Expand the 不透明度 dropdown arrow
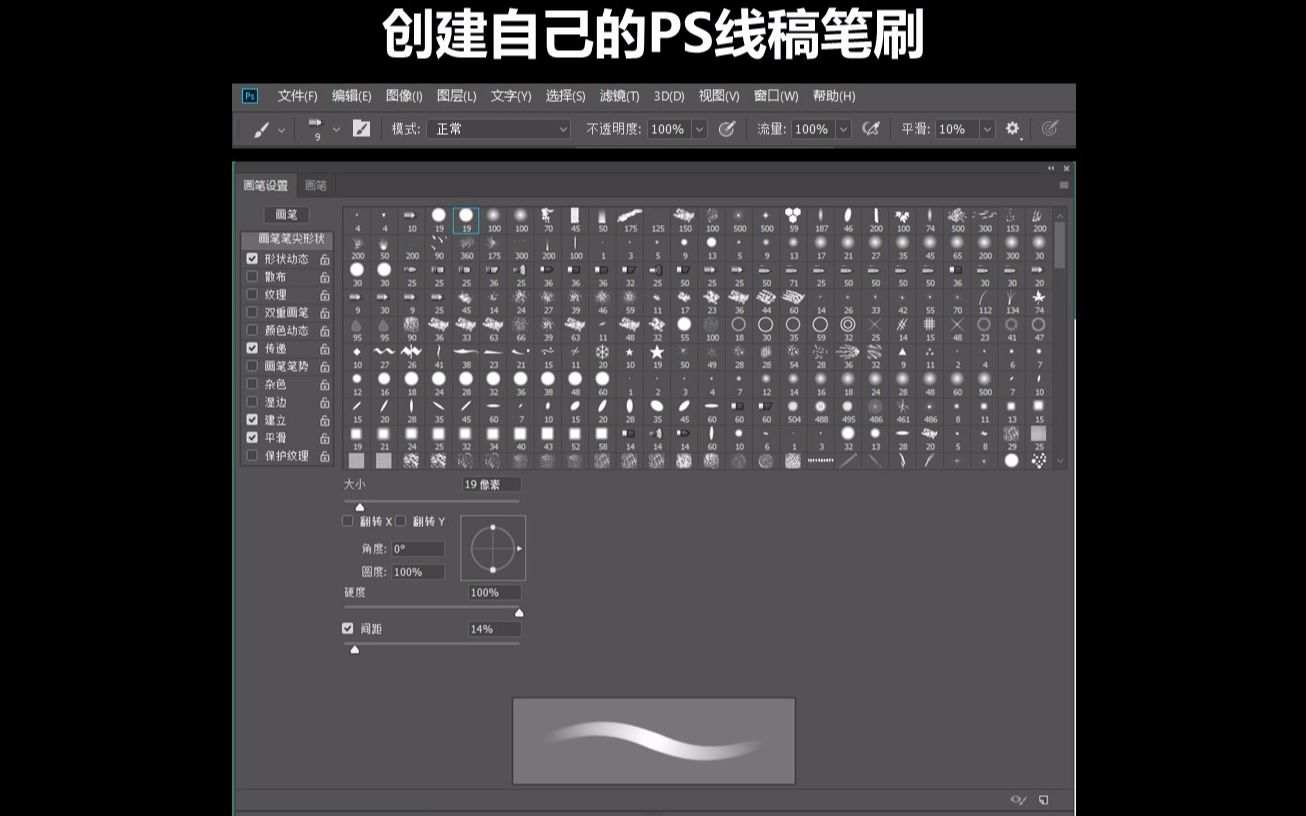Image resolution: width=1306 pixels, height=816 pixels. (x=699, y=129)
